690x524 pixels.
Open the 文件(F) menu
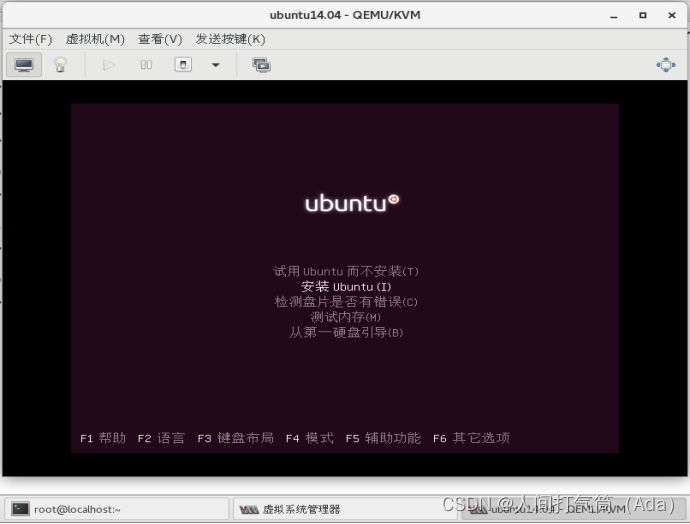pyautogui.click(x=30, y=39)
